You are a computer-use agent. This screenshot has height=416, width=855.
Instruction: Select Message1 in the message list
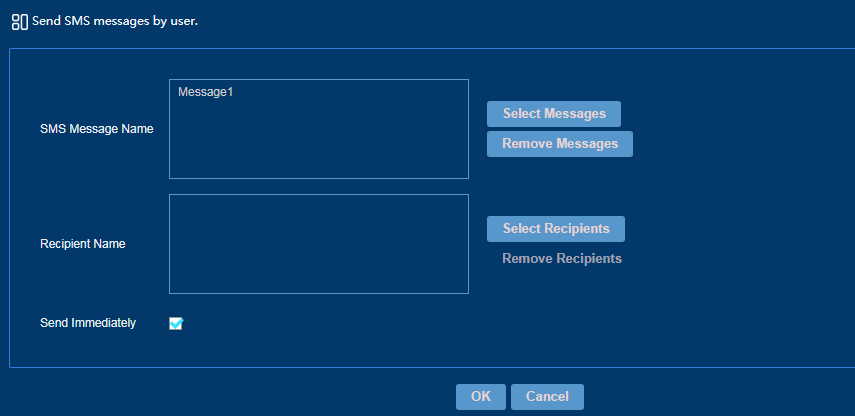[206, 92]
